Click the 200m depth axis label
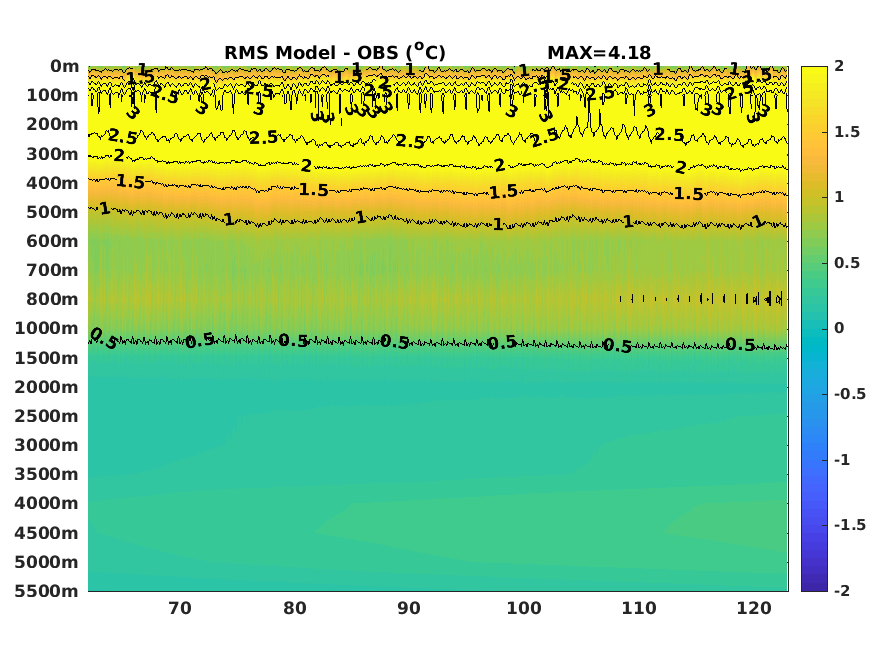Image resolution: width=875 pixels, height=656 pixels. click(x=52, y=124)
